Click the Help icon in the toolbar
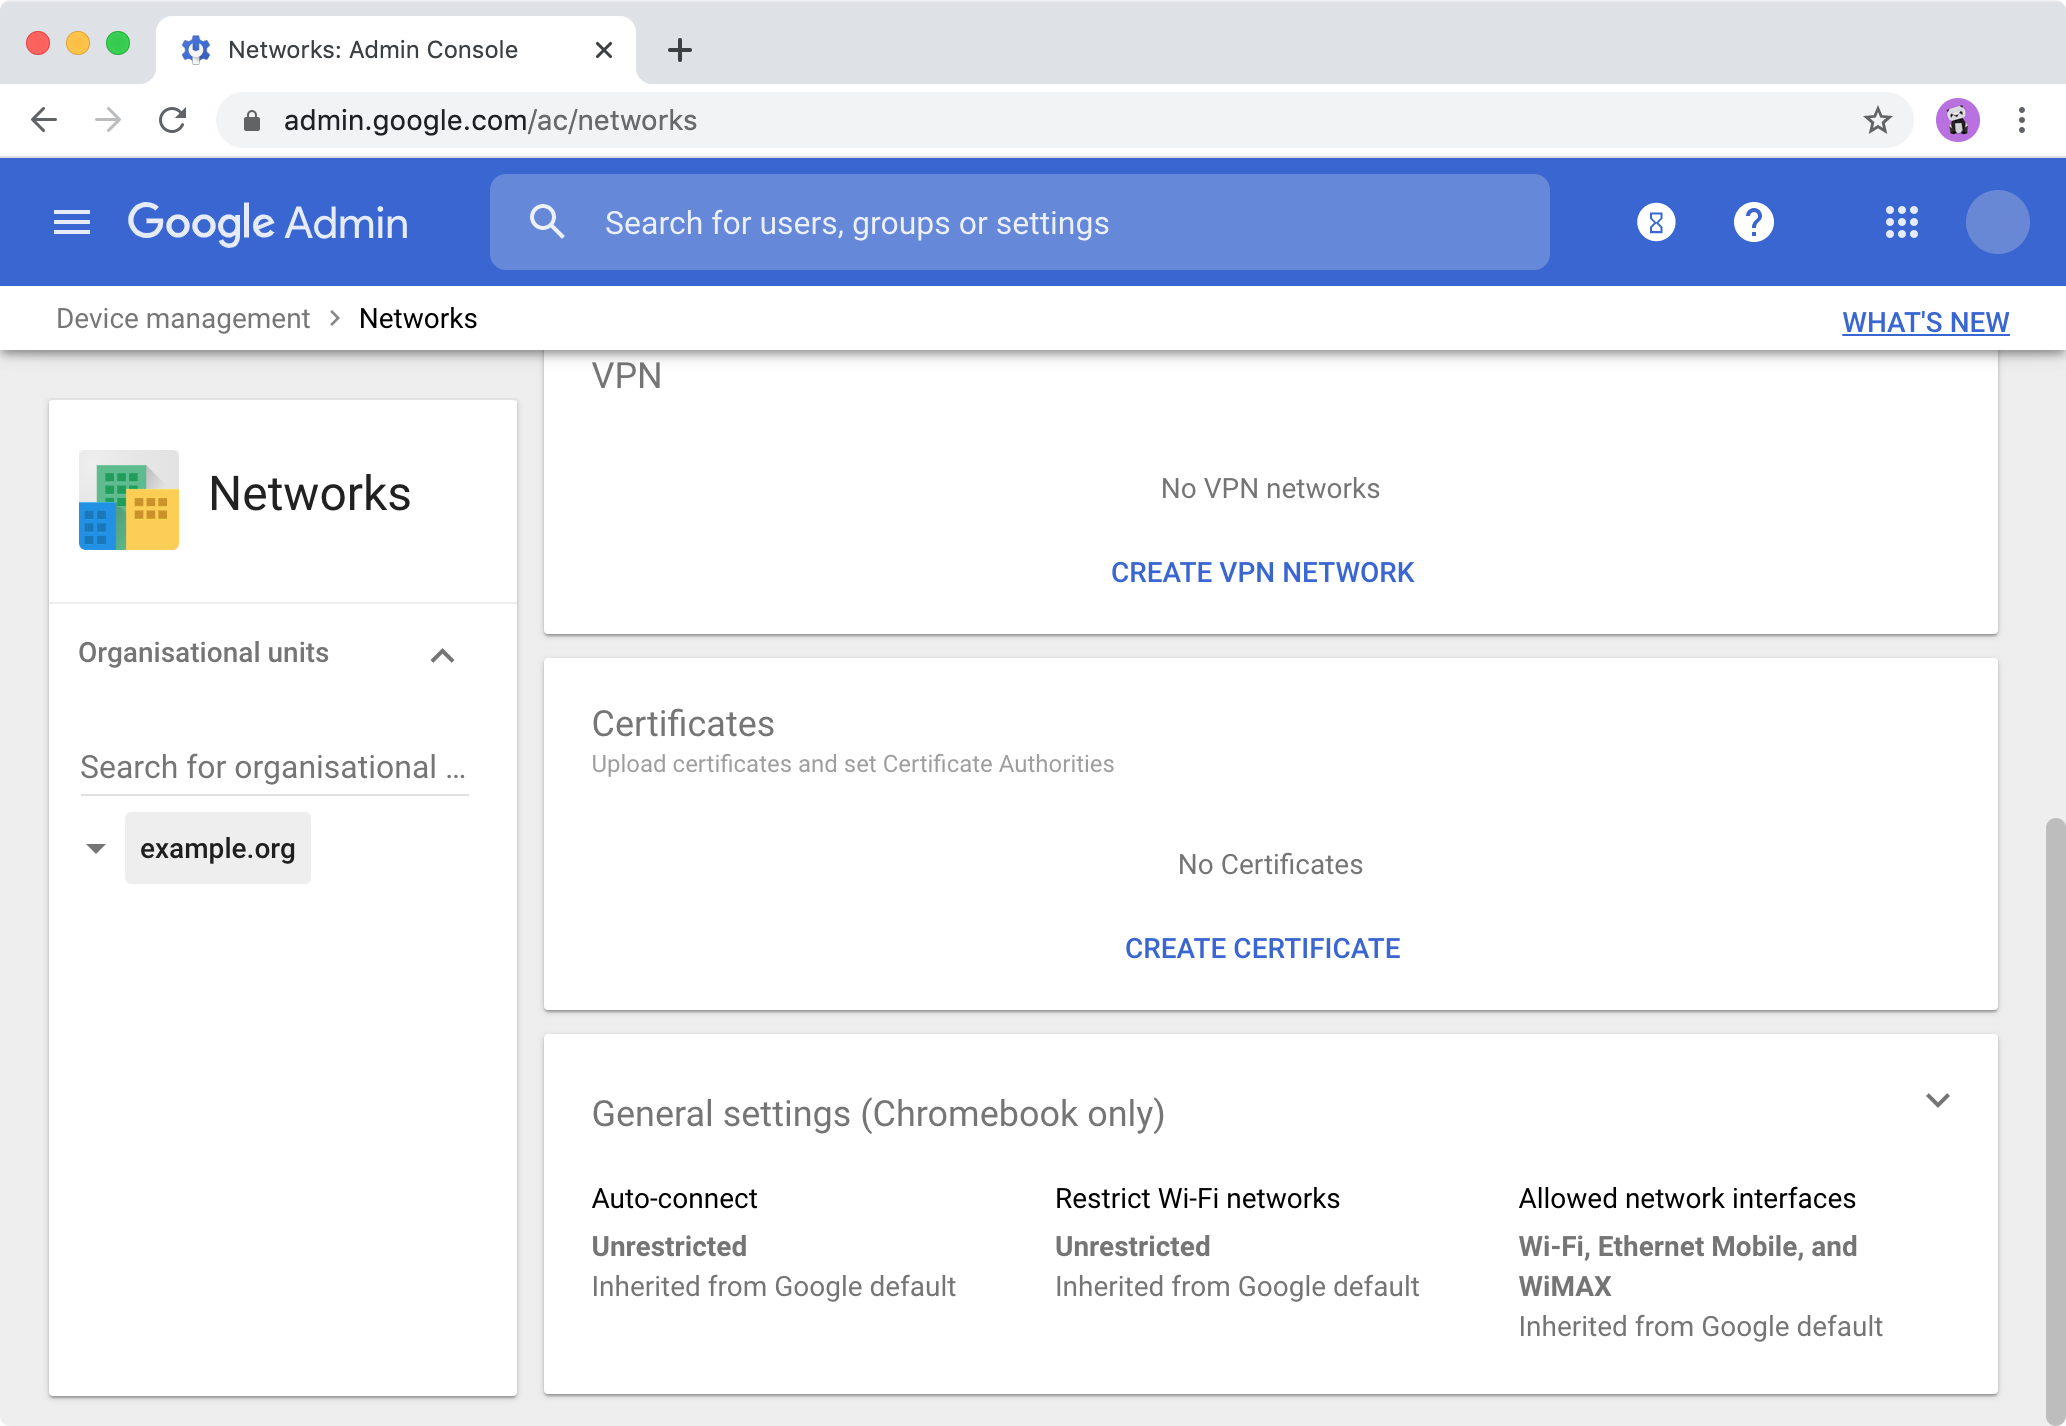 pos(1754,221)
